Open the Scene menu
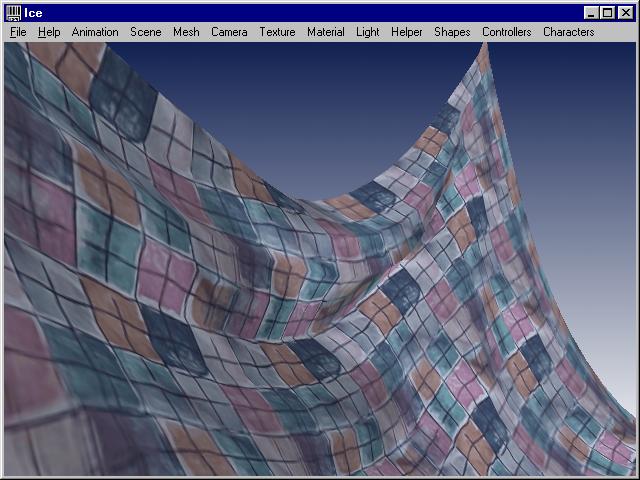This screenshot has height=480, width=640. [146, 32]
